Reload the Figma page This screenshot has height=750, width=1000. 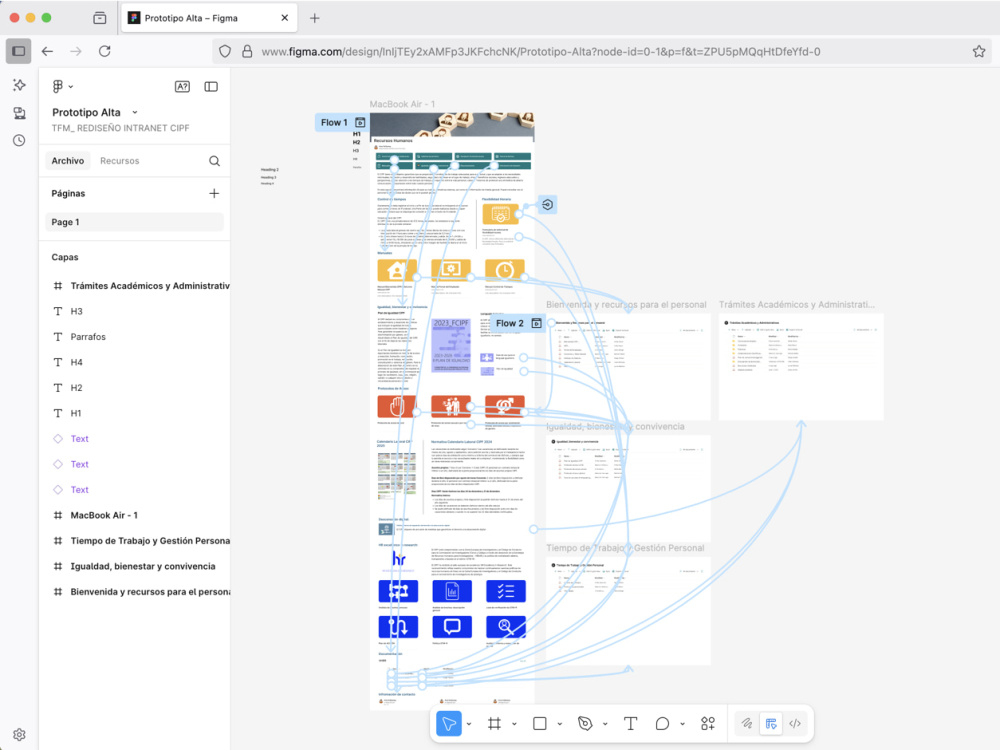tap(105, 51)
